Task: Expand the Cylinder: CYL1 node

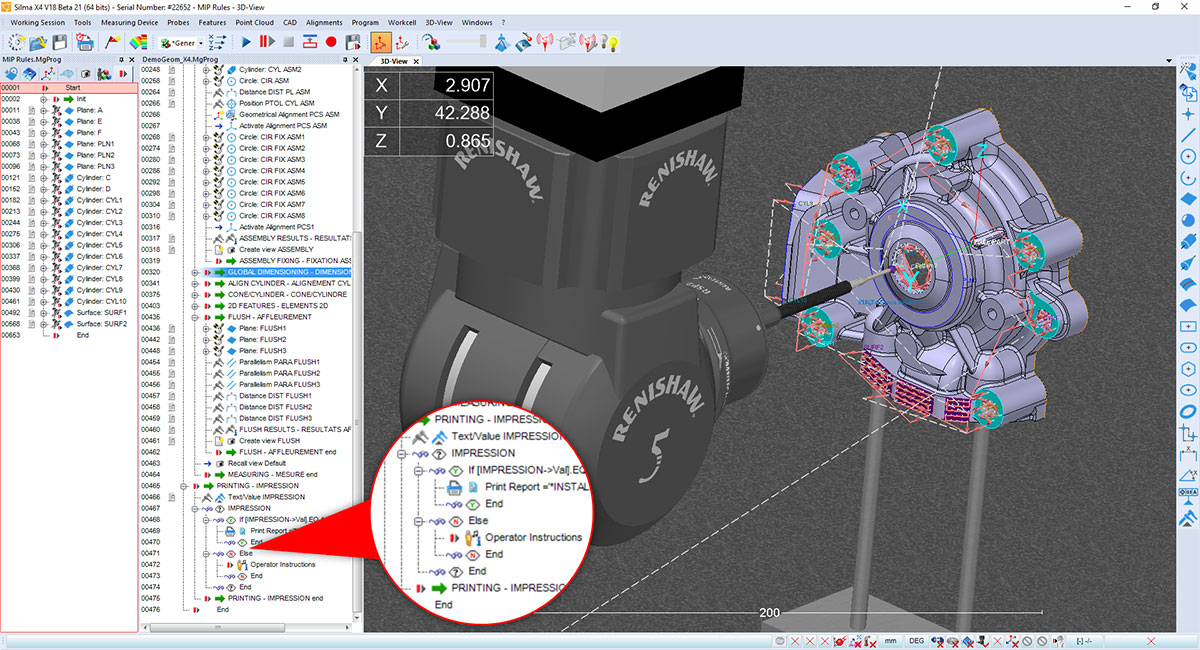Action: (43, 200)
